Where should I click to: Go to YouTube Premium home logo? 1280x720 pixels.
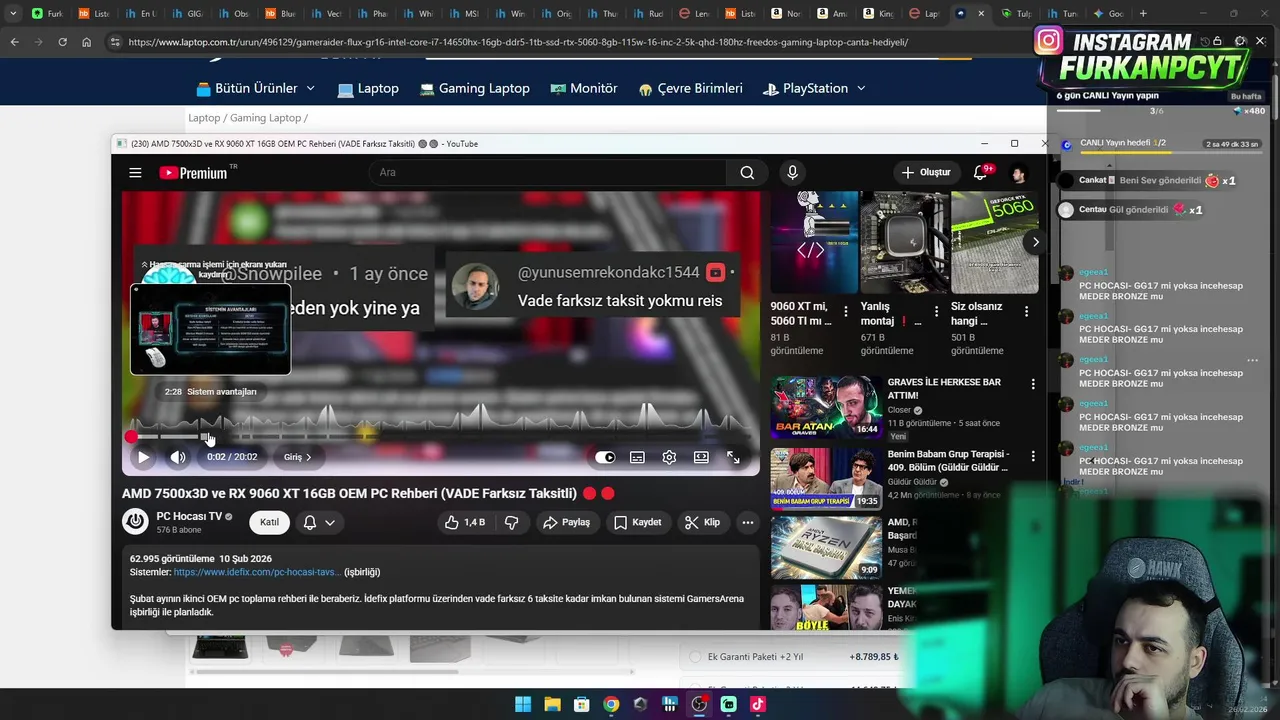194,173
